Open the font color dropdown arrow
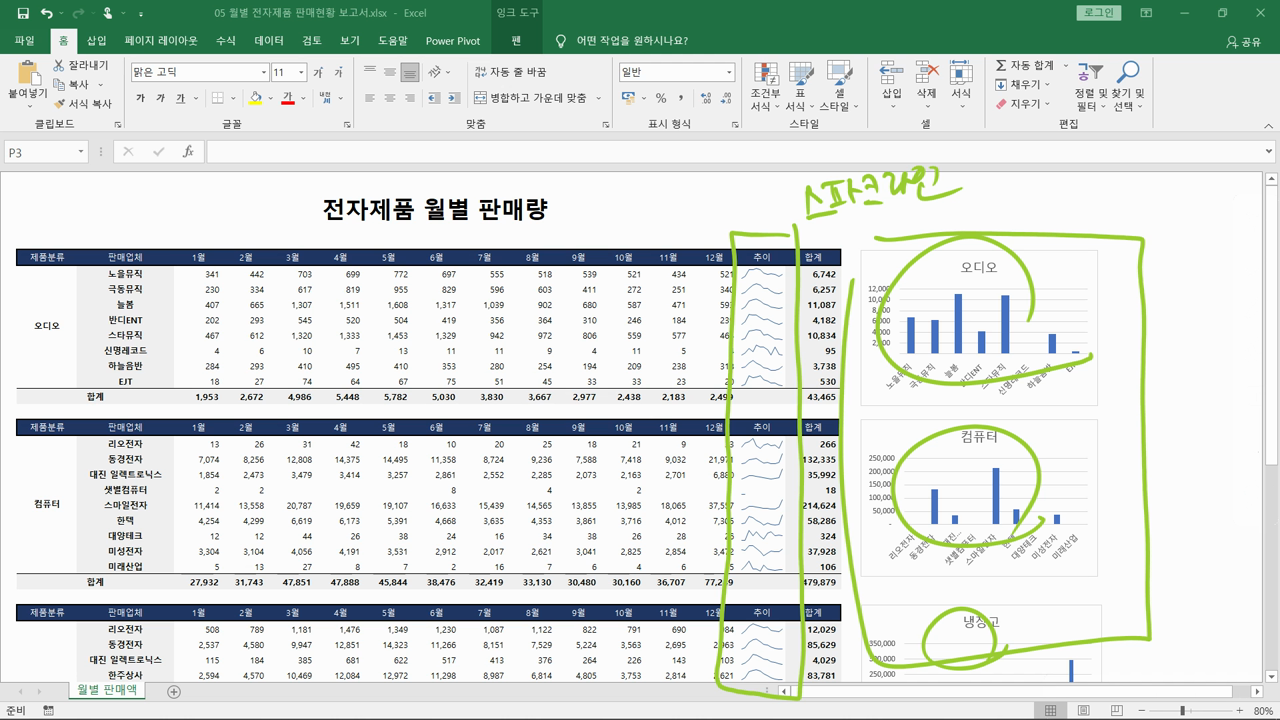Image resolution: width=1280 pixels, height=720 pixels. pos(303,98)
